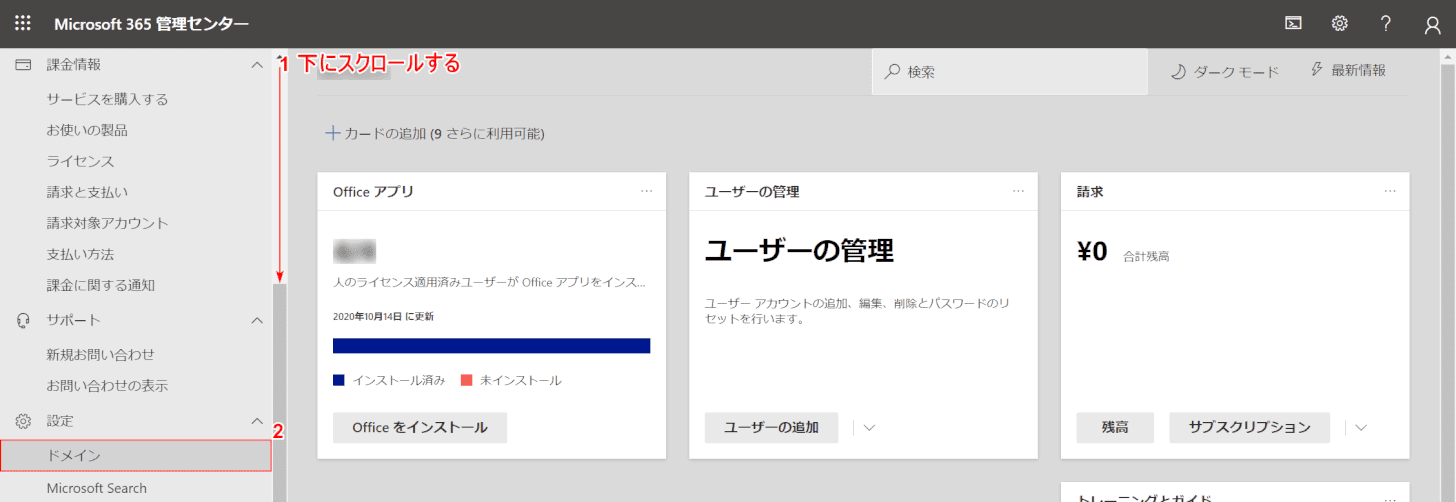Open the Office アプリ card ellipsis menu

tap(647, 190)
